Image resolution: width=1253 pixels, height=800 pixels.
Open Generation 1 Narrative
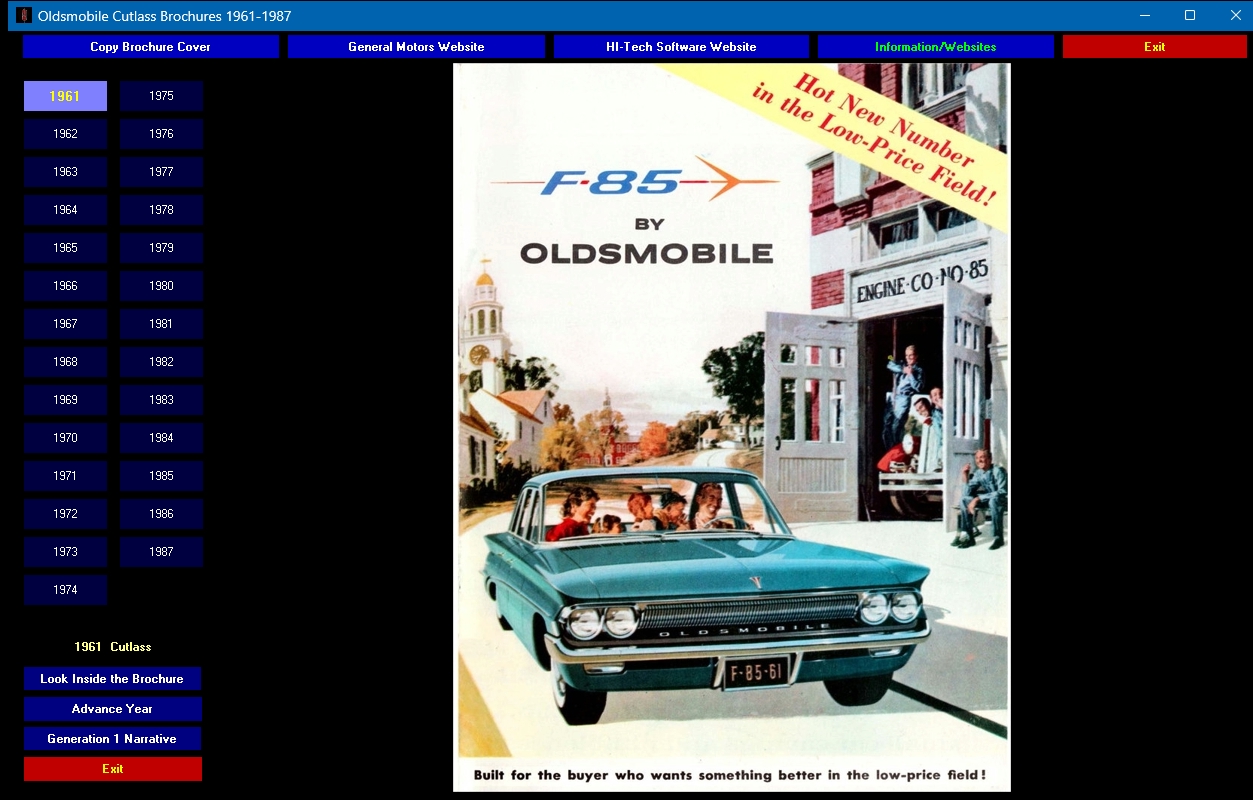[112, 739]
